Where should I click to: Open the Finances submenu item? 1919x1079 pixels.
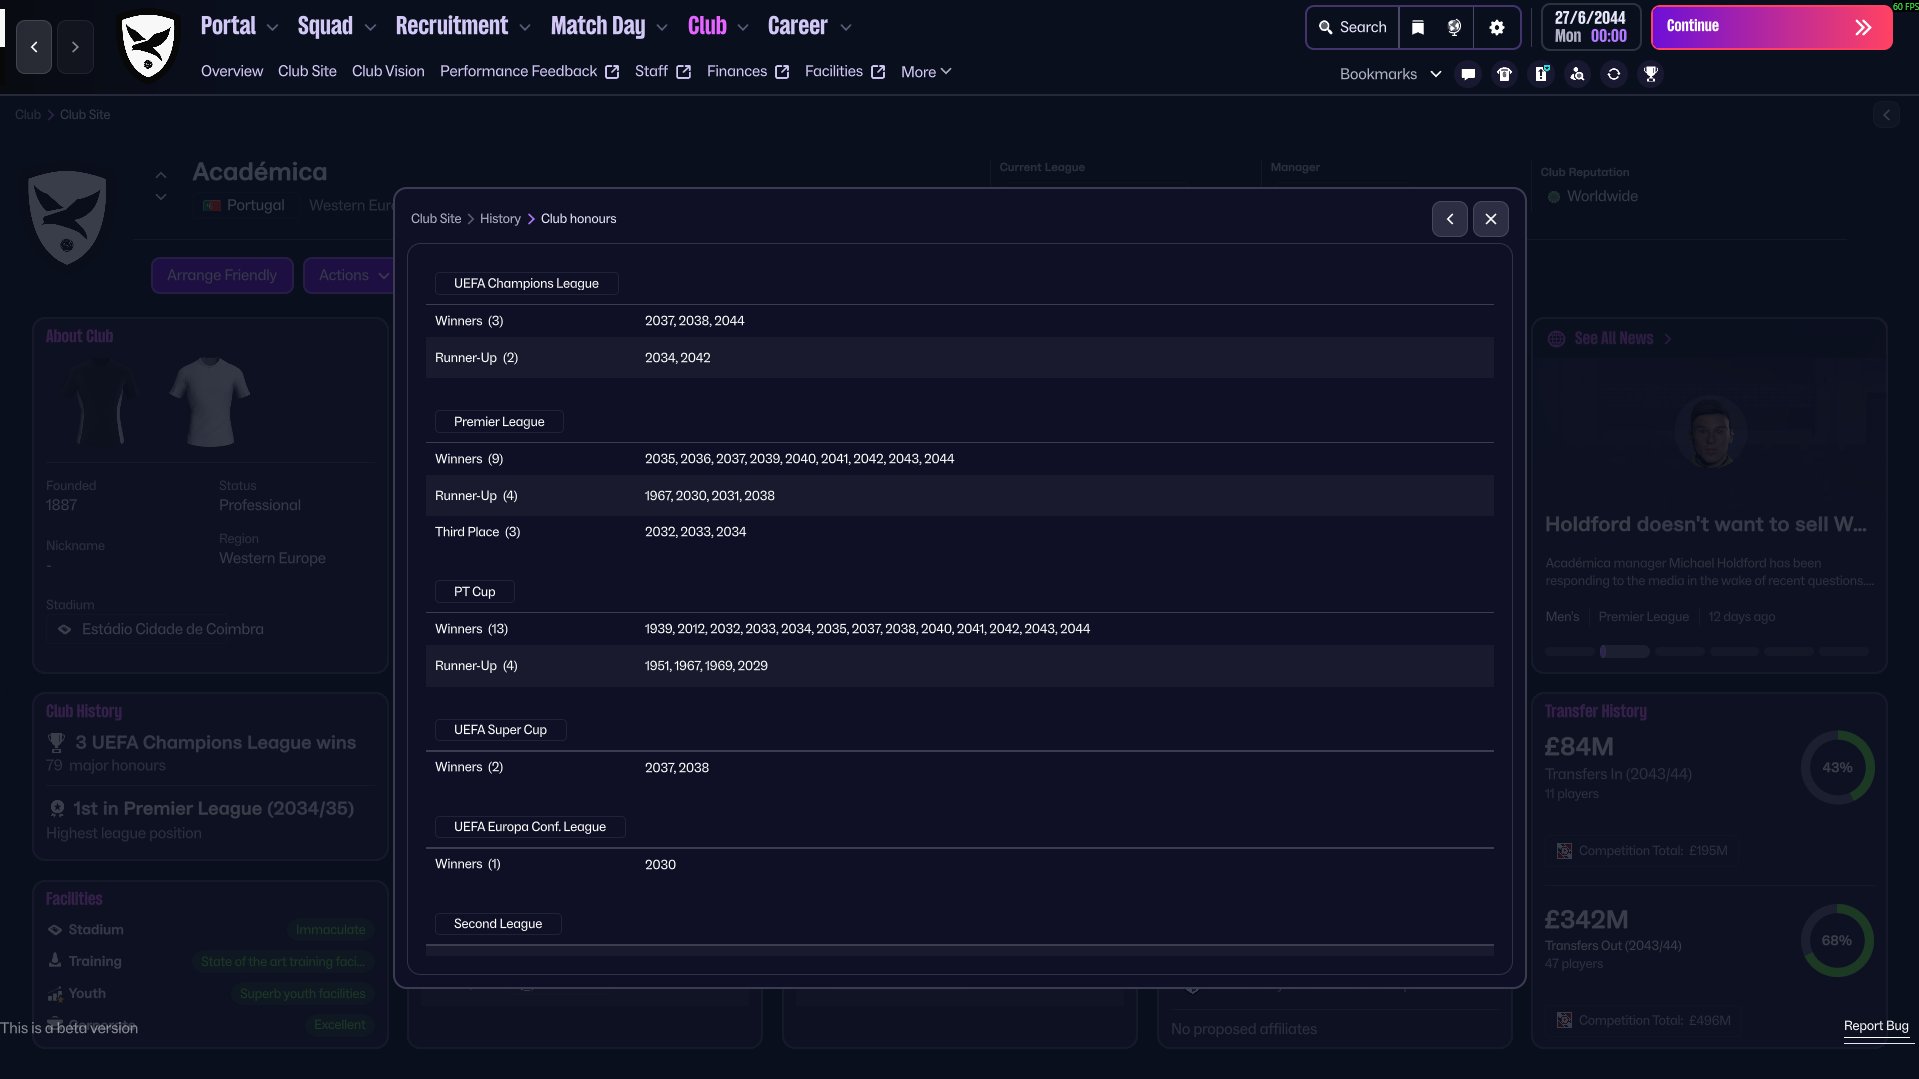748,71
